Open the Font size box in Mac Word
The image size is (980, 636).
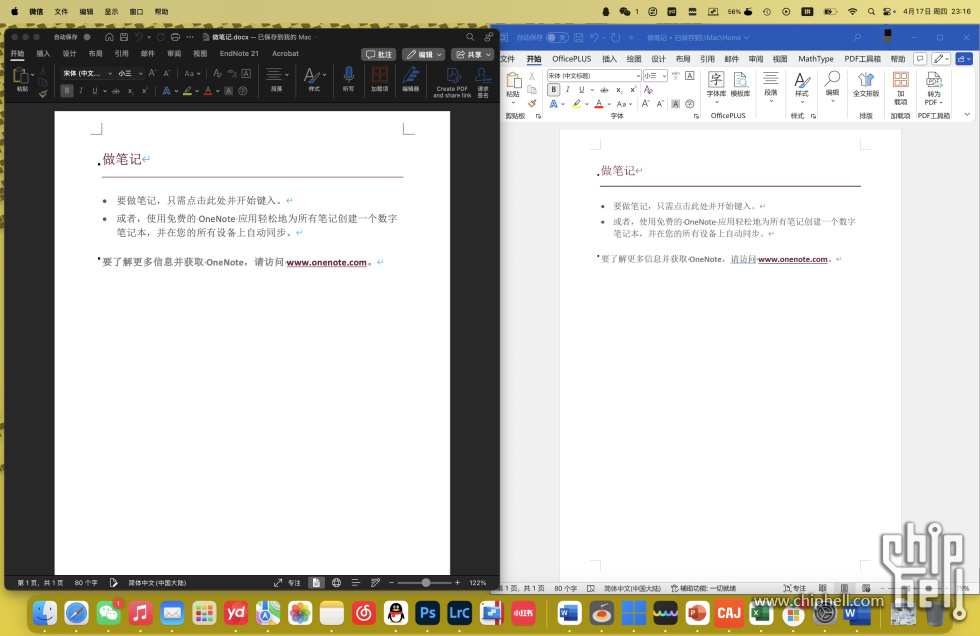coord(130,73)
